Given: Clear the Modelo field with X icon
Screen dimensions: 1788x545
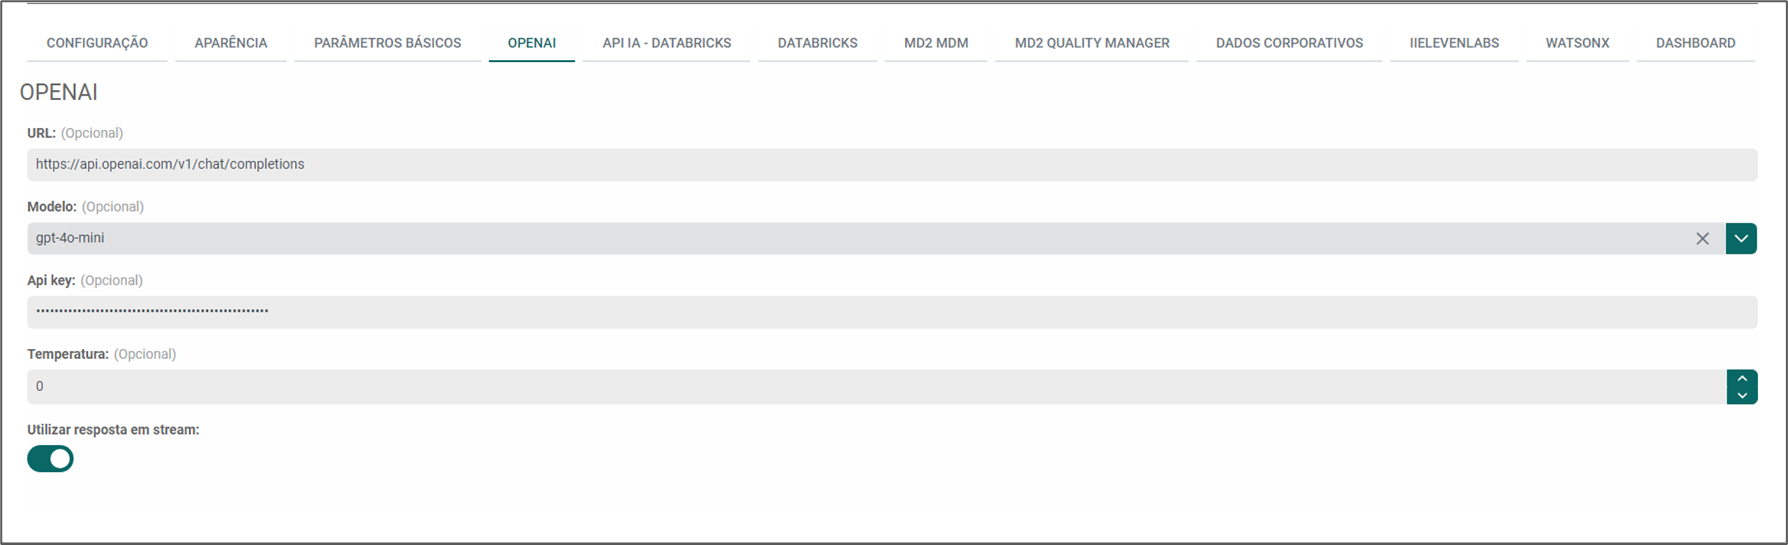Looking at the screenshot, I should [1702, 239].
